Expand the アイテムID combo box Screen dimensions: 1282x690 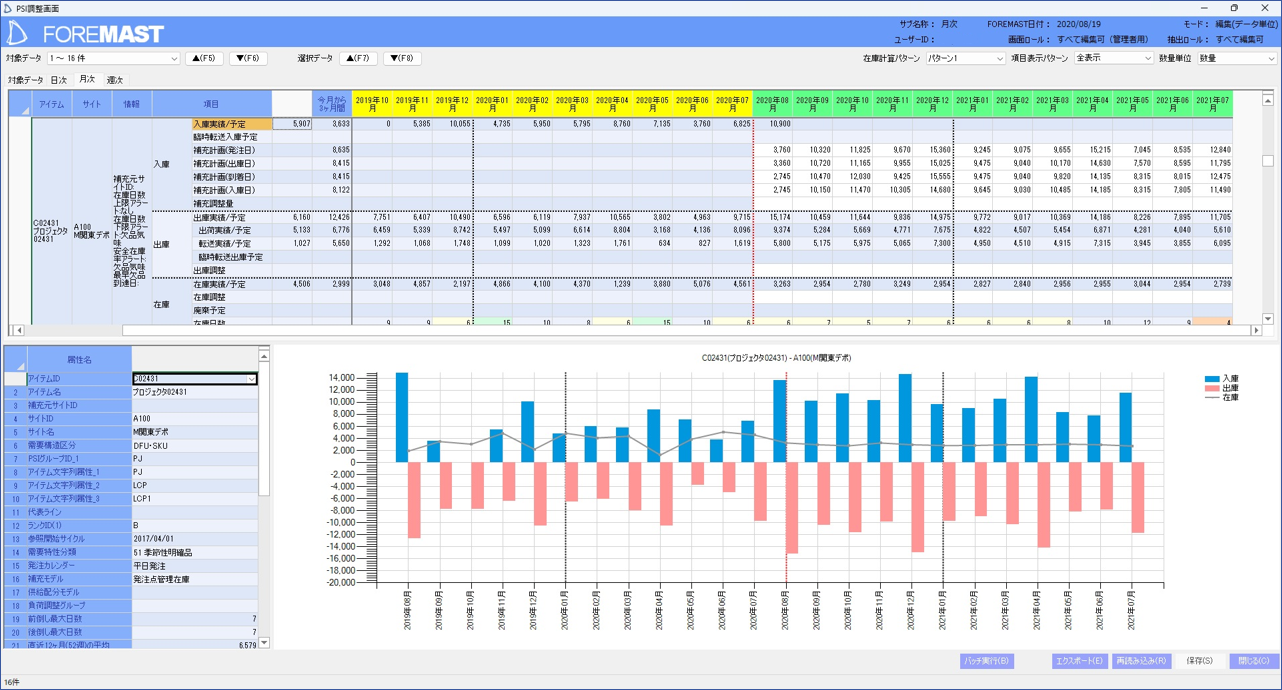[251, 379]
